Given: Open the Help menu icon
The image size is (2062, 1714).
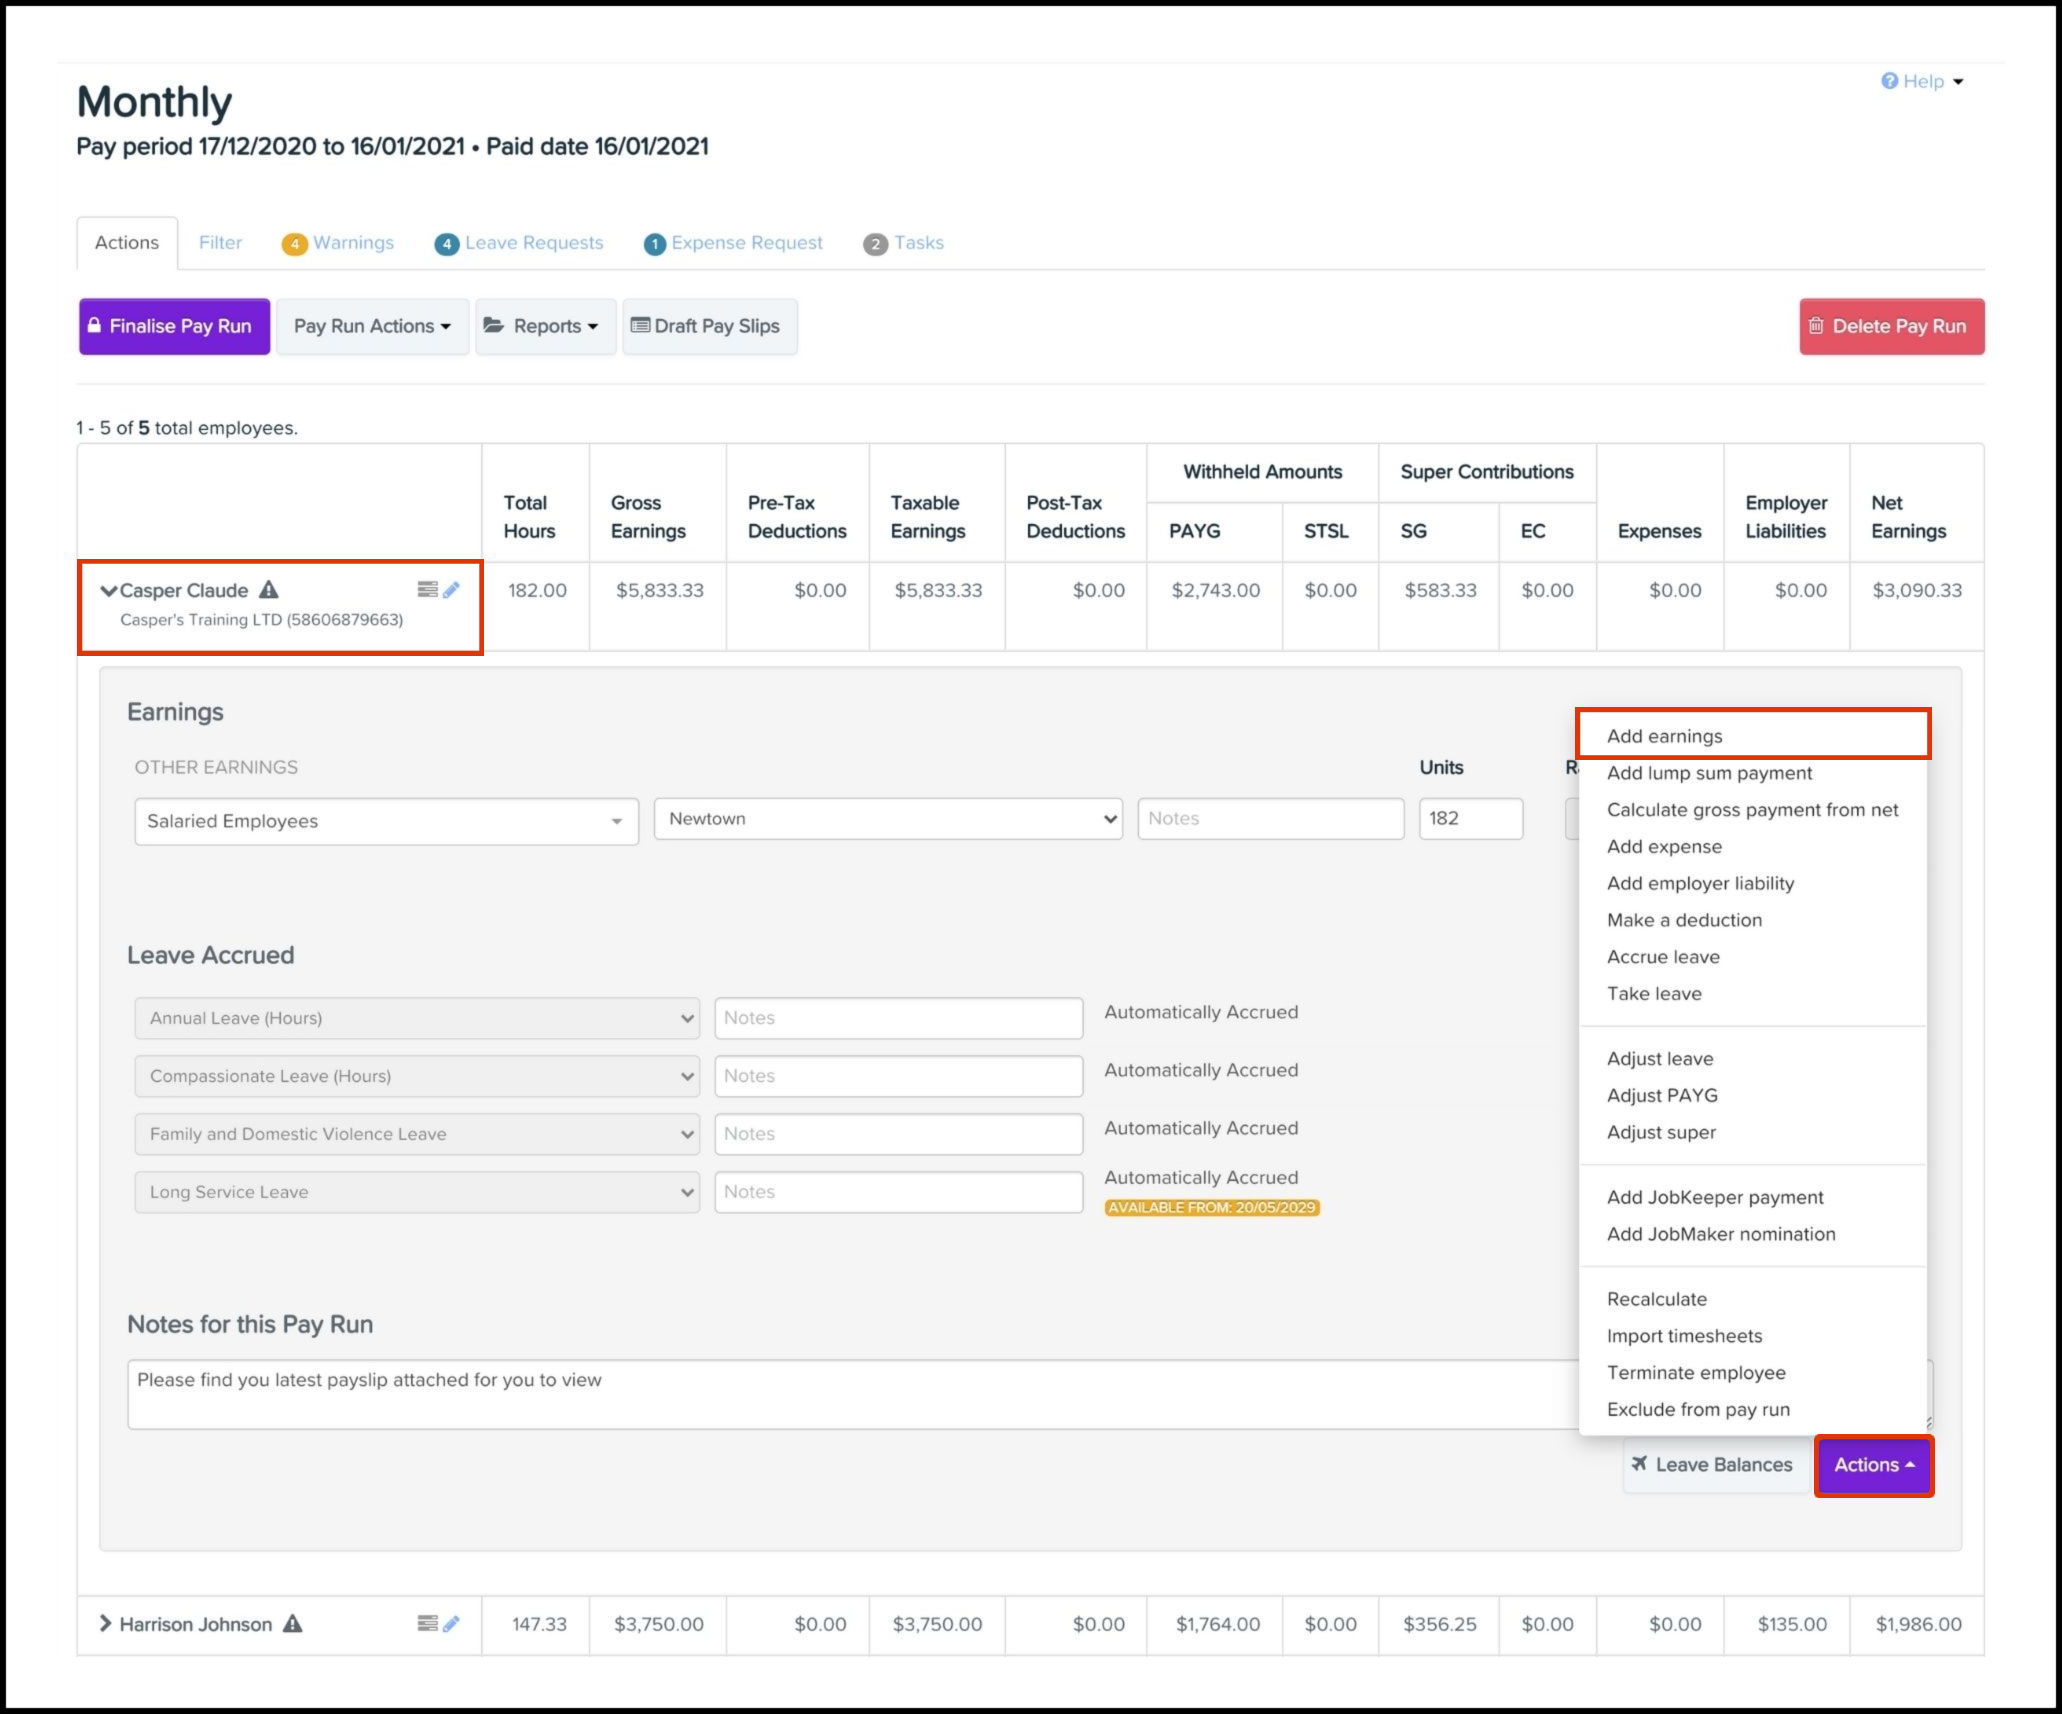Looking at the screenshot, I should point(1889,81).
